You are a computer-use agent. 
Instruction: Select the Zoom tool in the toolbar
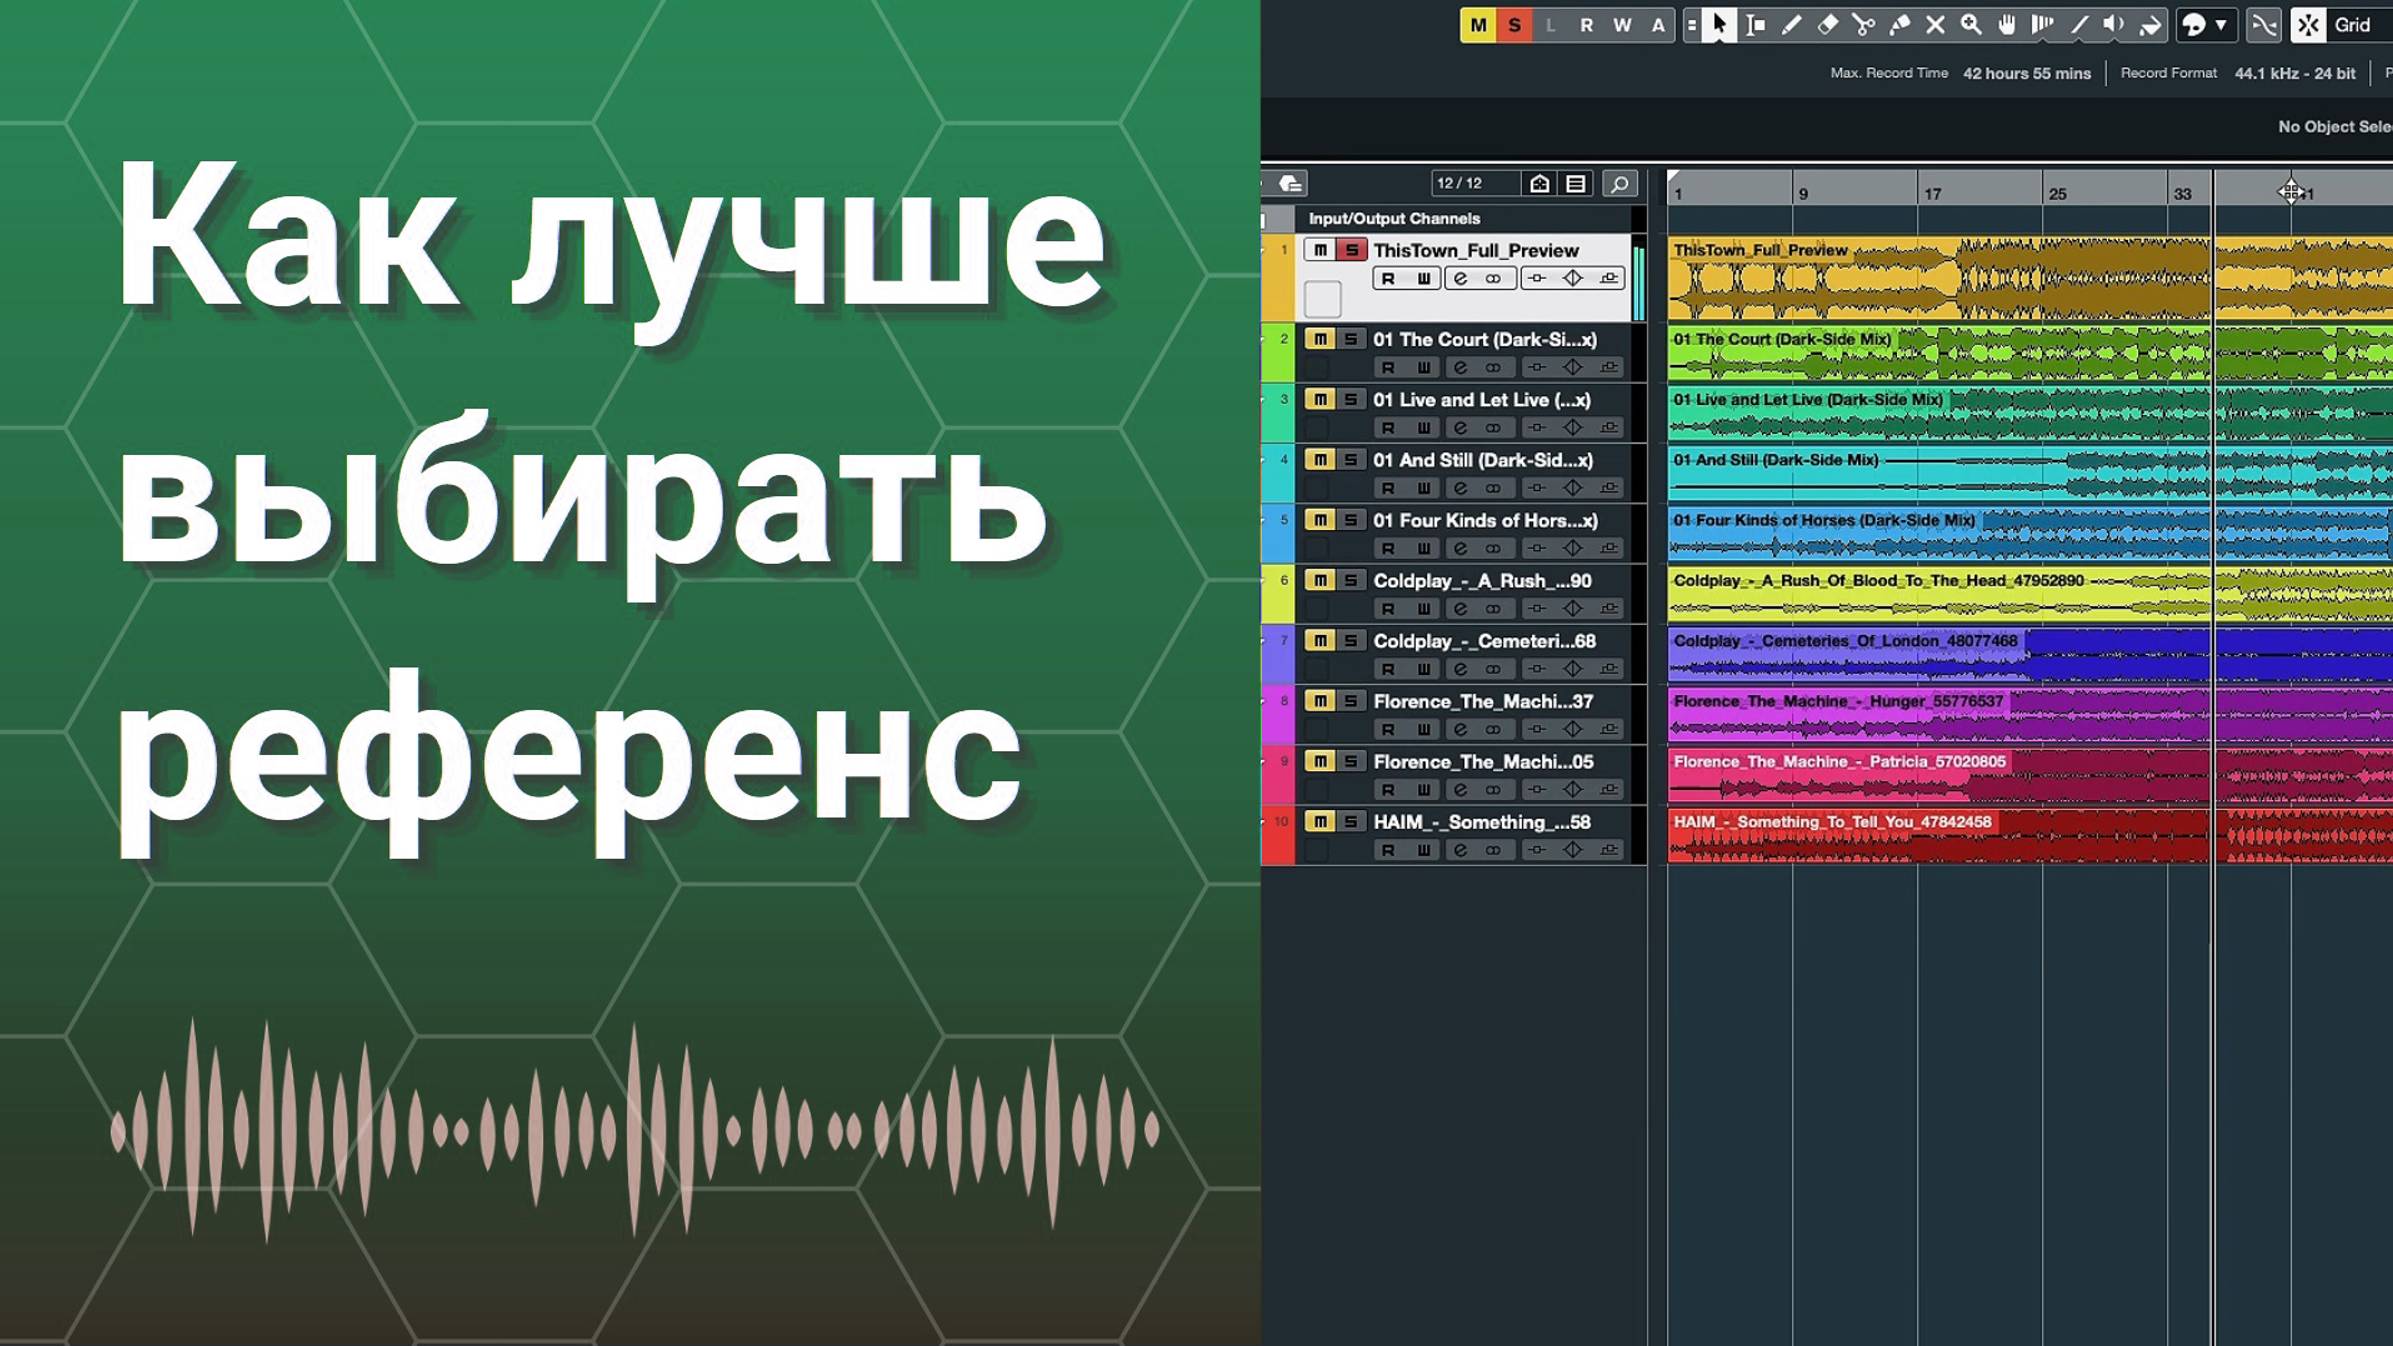(x=1972, y=25)
